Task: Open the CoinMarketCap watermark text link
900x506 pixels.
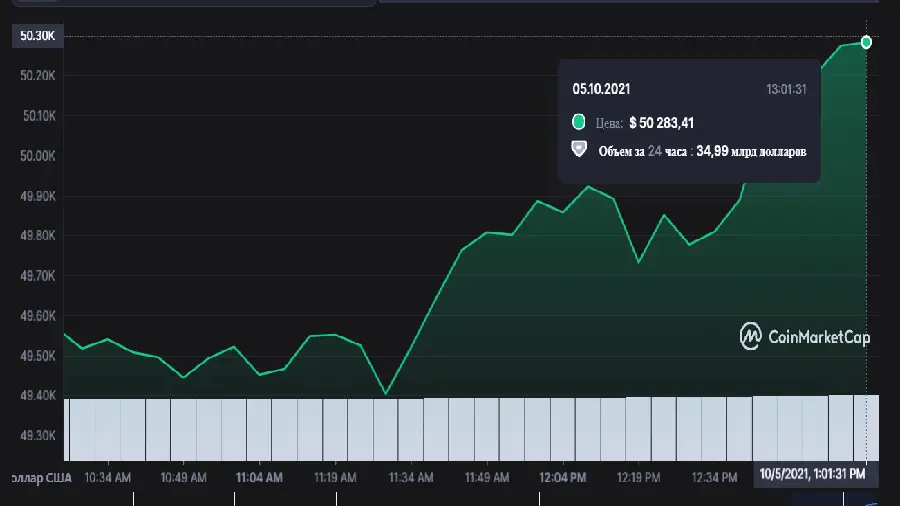Action: [818, 337]
